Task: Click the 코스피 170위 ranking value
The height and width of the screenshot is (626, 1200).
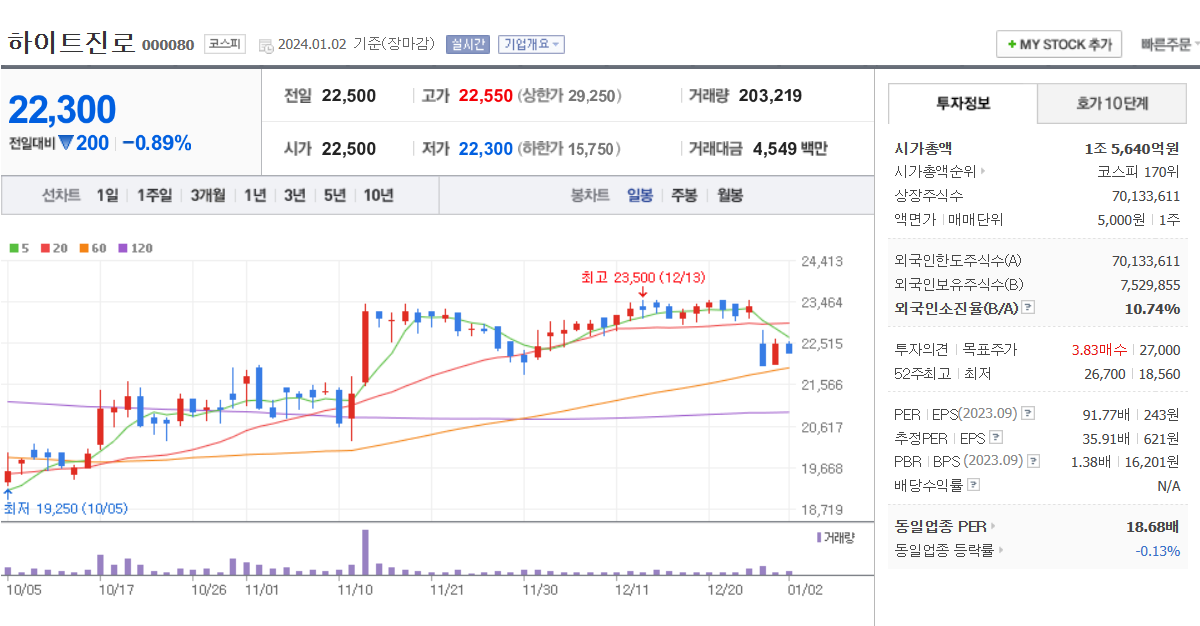Action: [x=1138, y=171]
